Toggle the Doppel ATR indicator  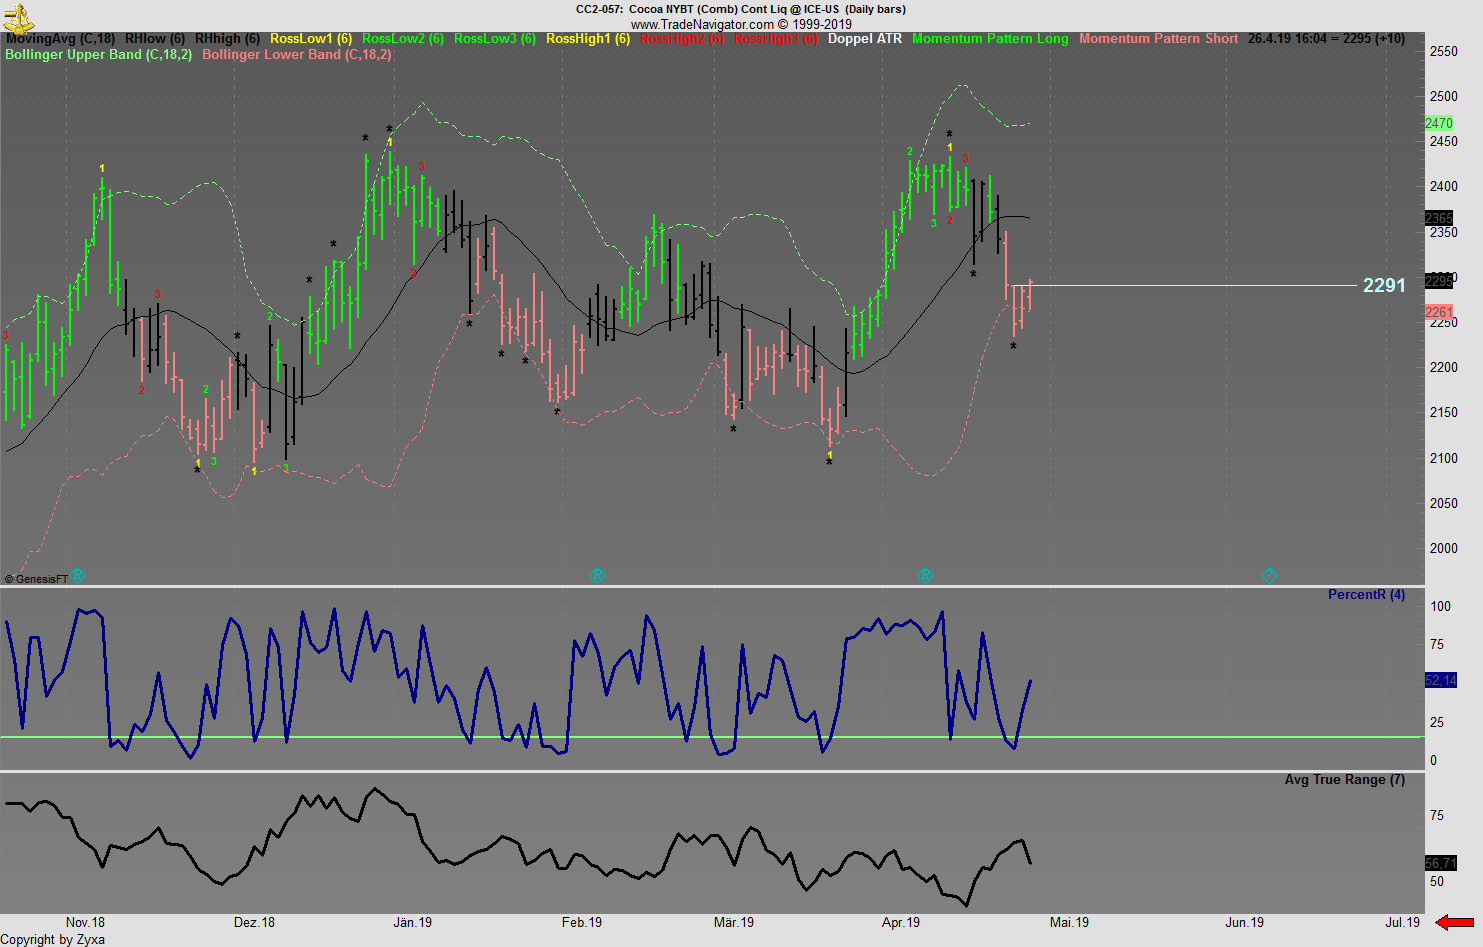tap(864, 38)
